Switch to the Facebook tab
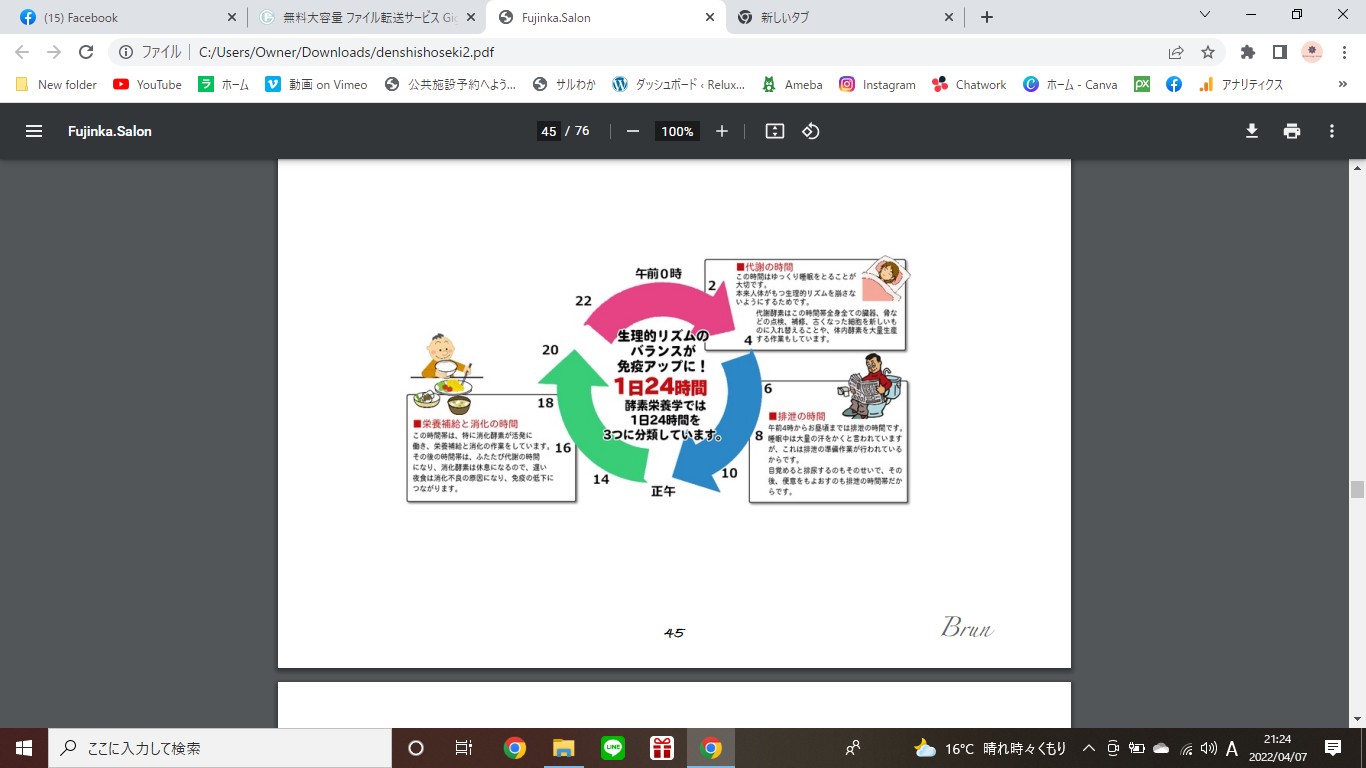Viewport: 1366px width, 768px height. coord(126,17)
